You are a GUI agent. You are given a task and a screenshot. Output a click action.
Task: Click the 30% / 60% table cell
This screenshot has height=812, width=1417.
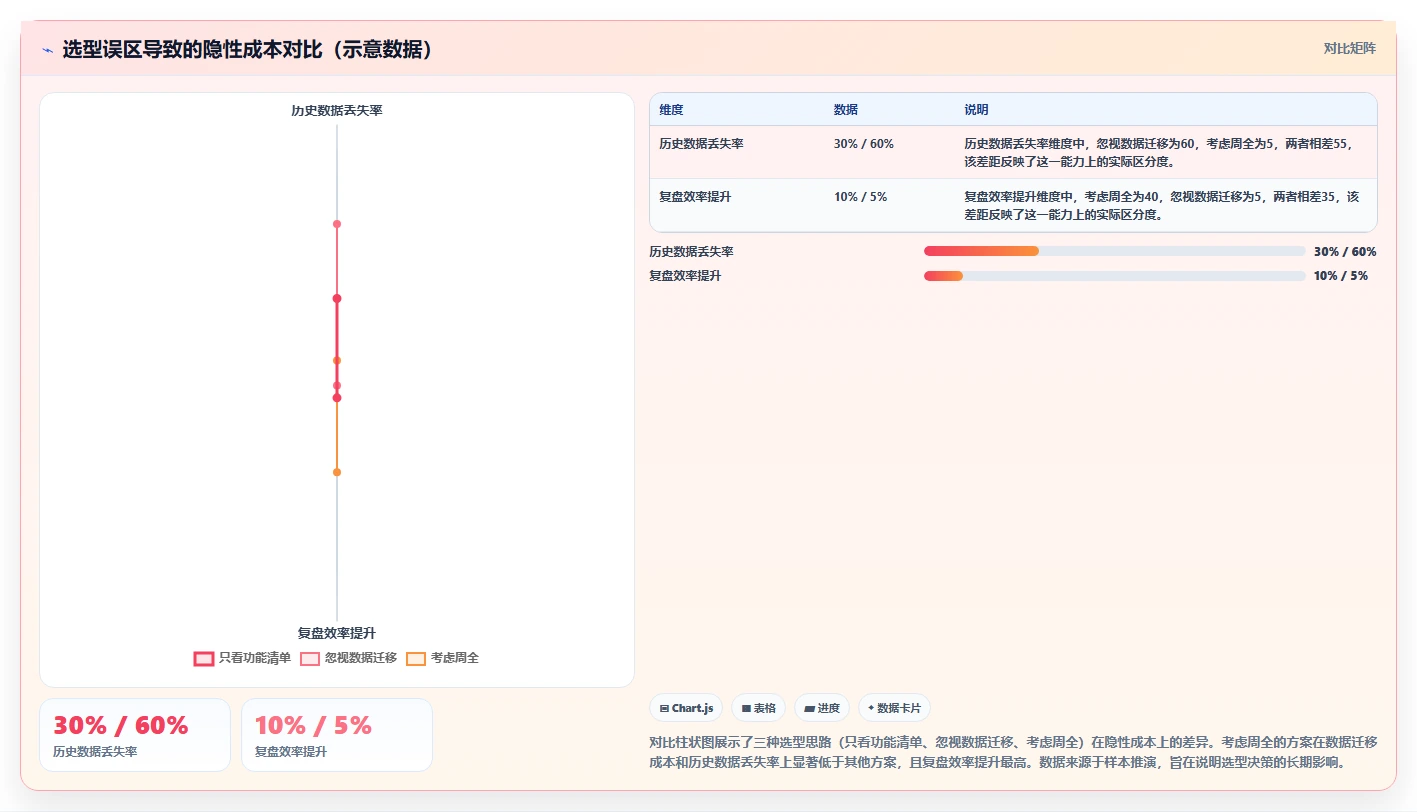(x=864, y=144)
